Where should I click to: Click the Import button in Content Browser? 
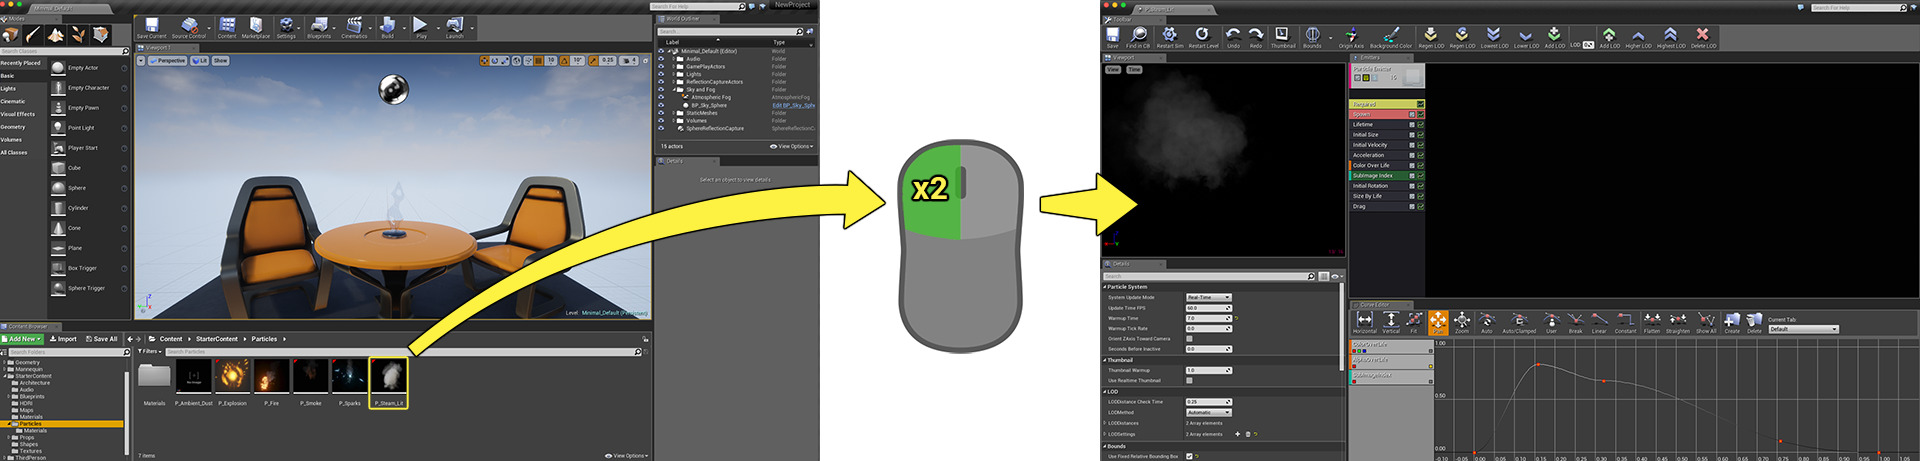(x=63, y=339)
